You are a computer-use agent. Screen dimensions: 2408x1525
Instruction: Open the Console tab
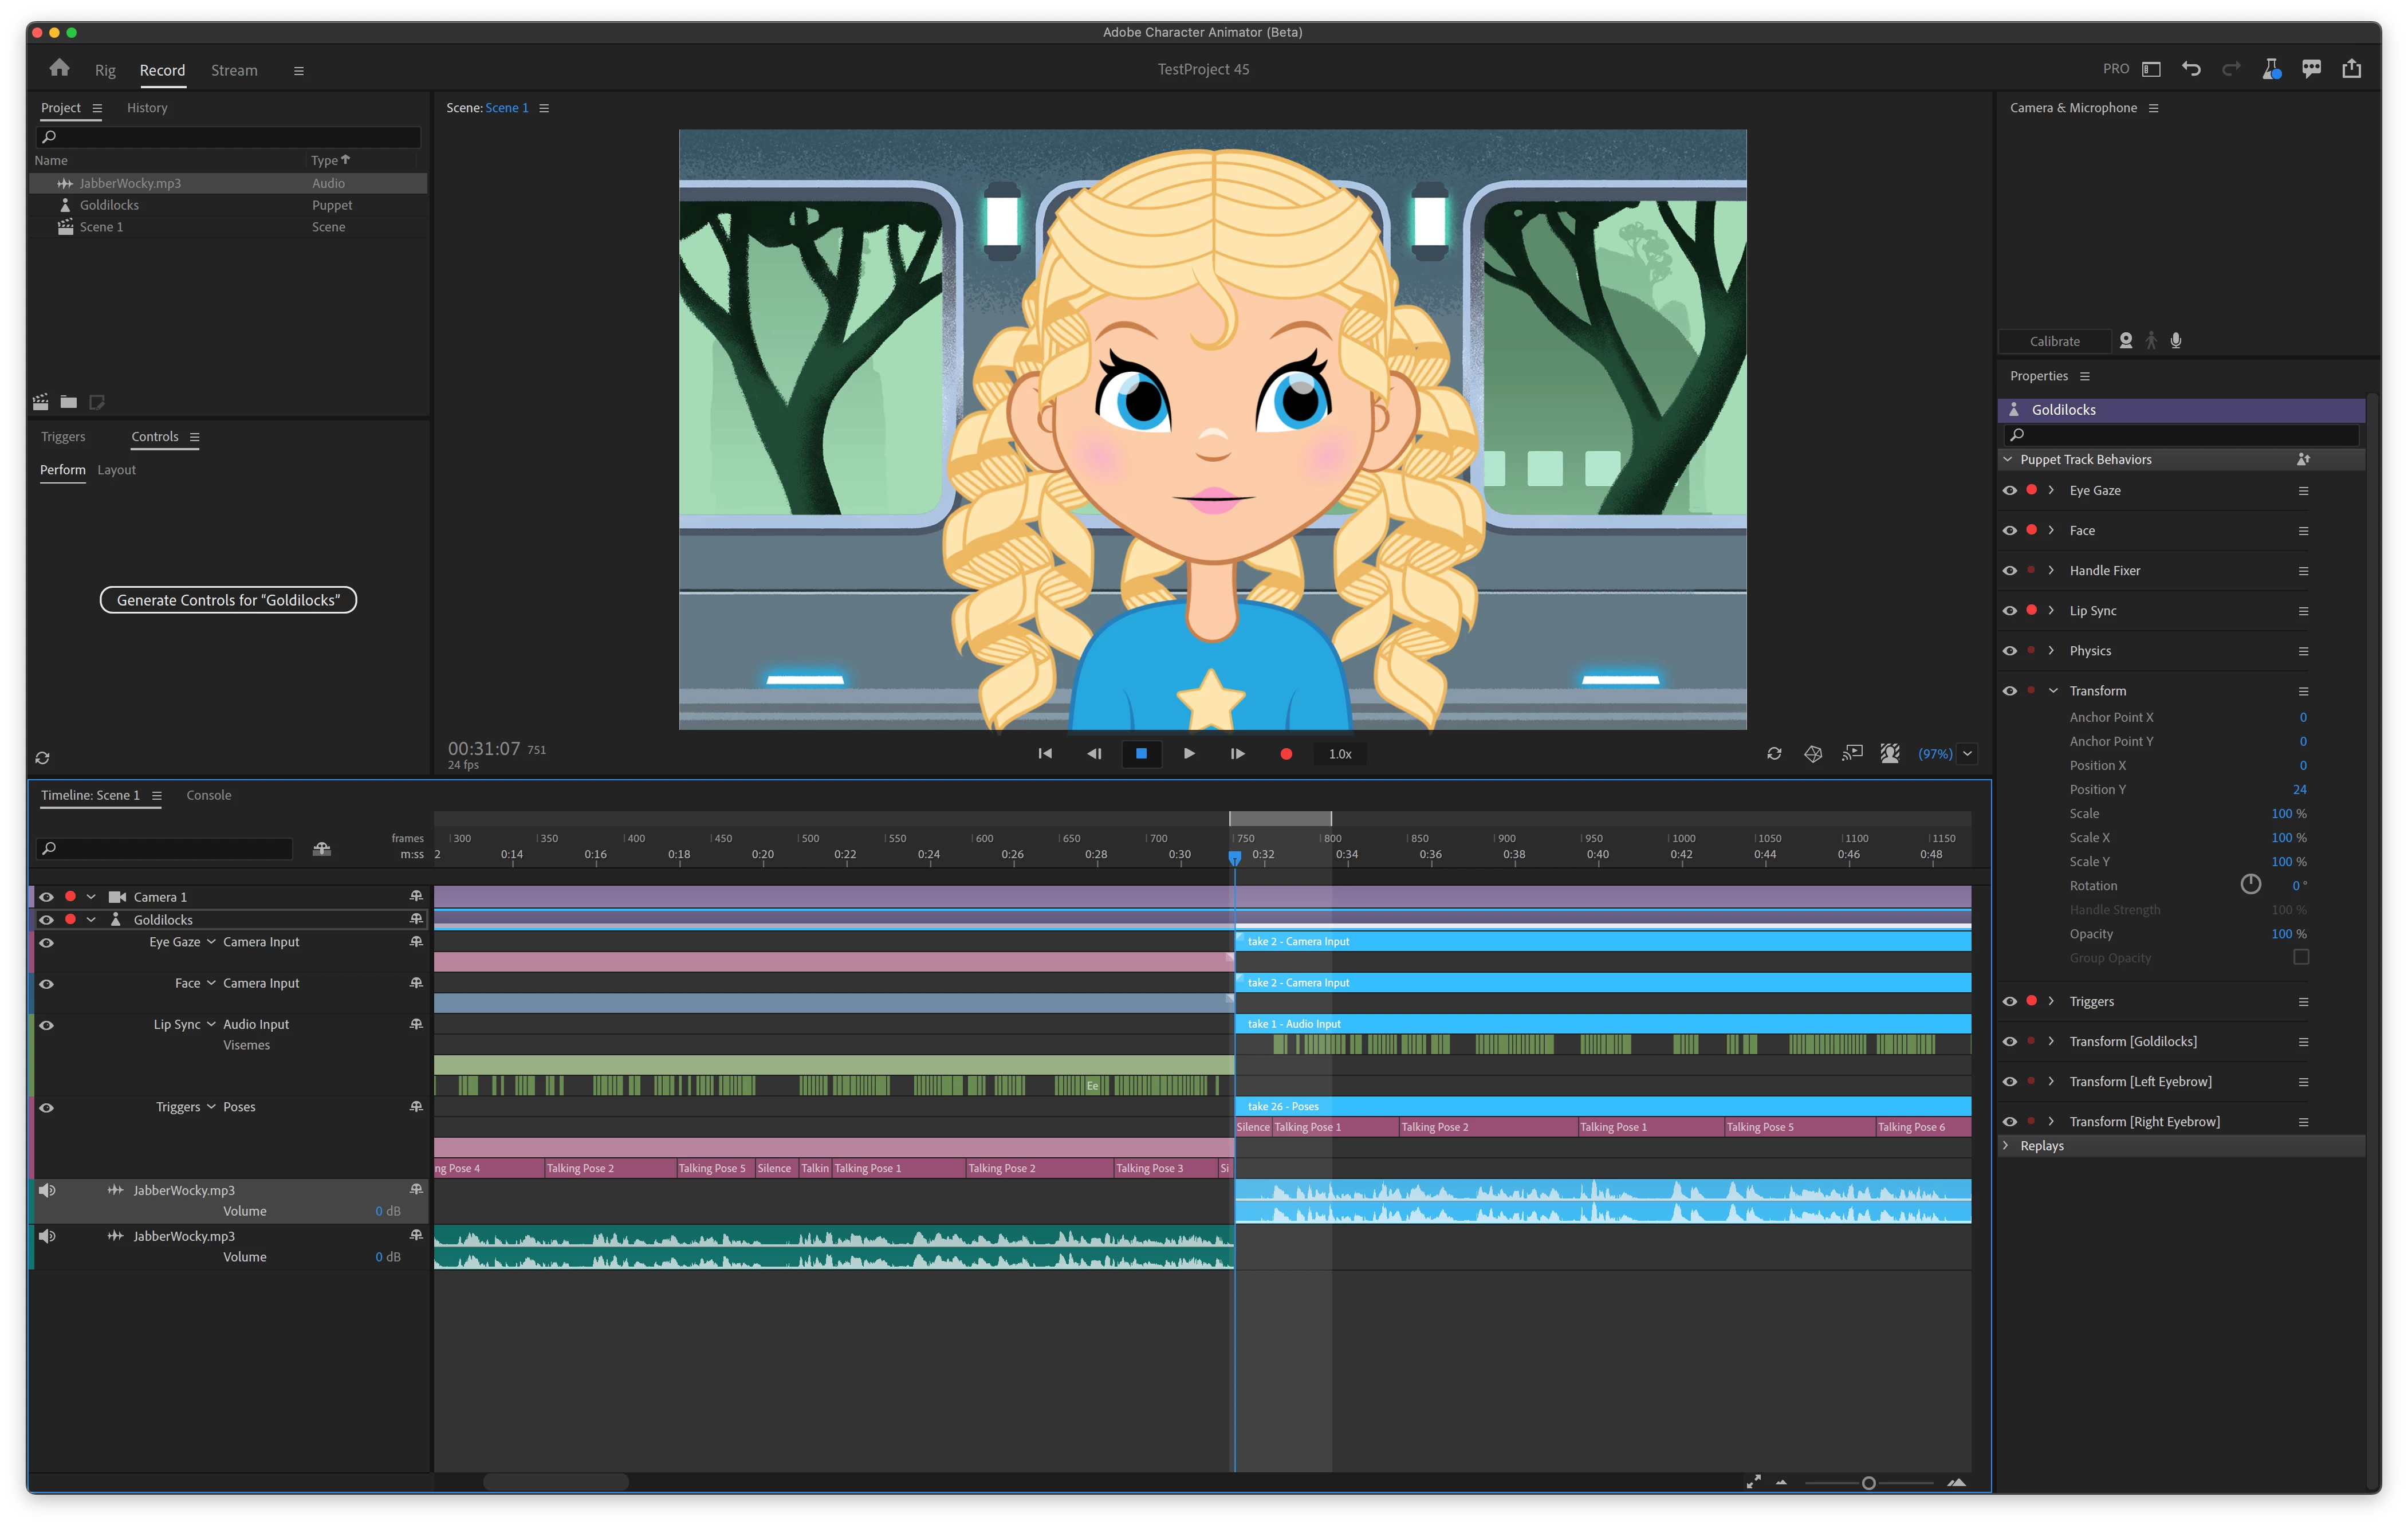point(208,795)
